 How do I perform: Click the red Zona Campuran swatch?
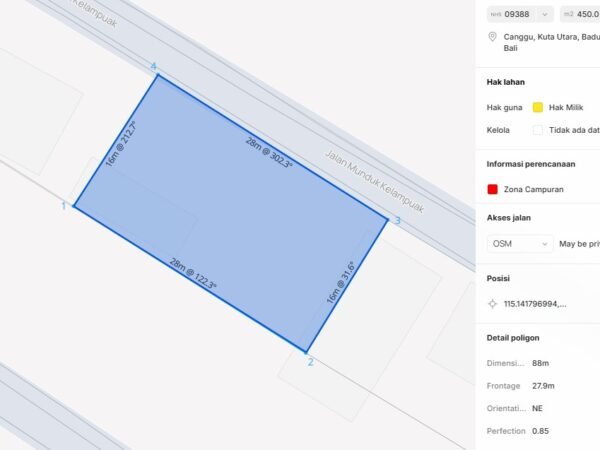point(492,189)
